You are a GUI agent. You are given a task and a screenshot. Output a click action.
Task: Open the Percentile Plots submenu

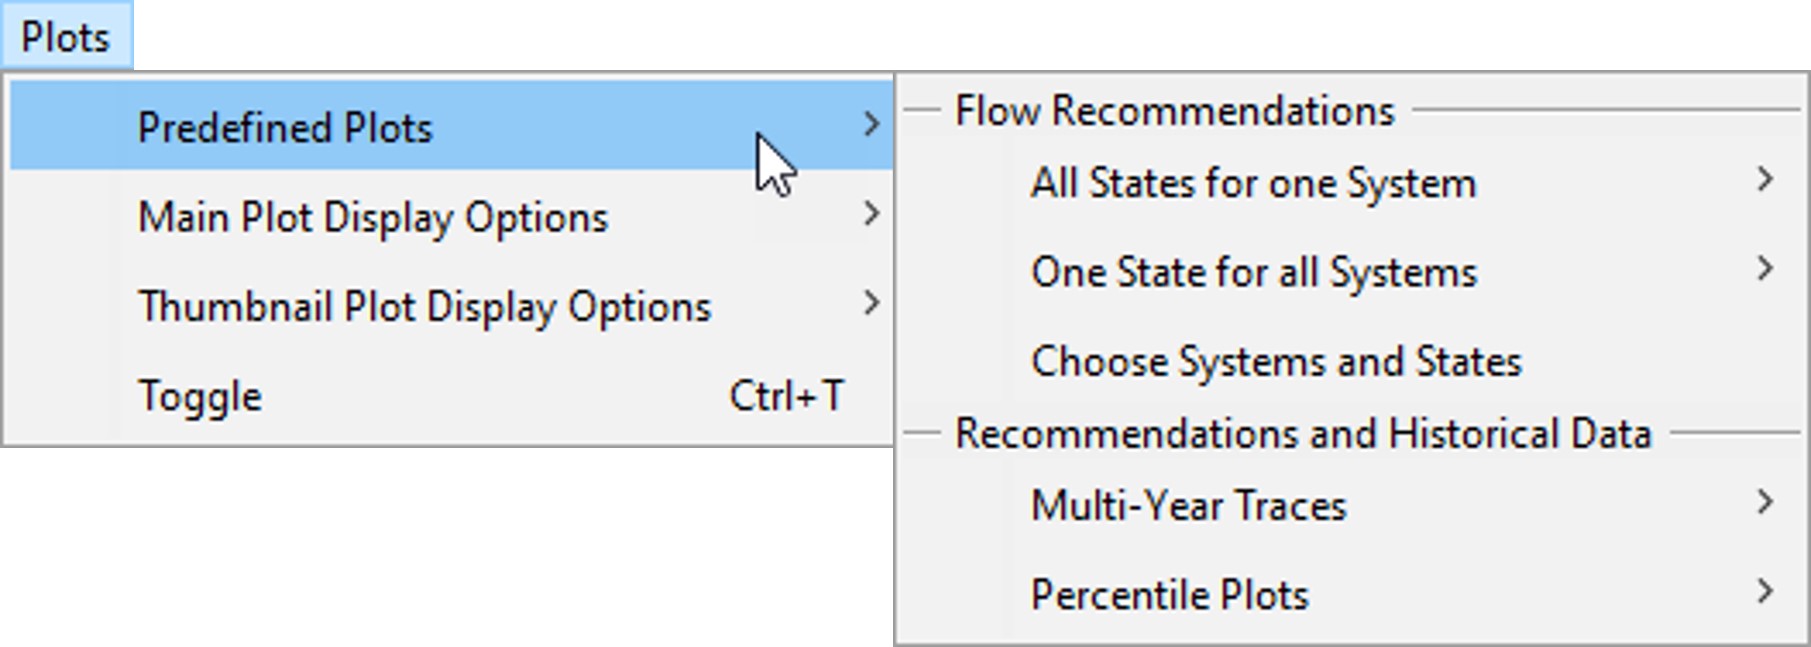[x=1169, y=595]
